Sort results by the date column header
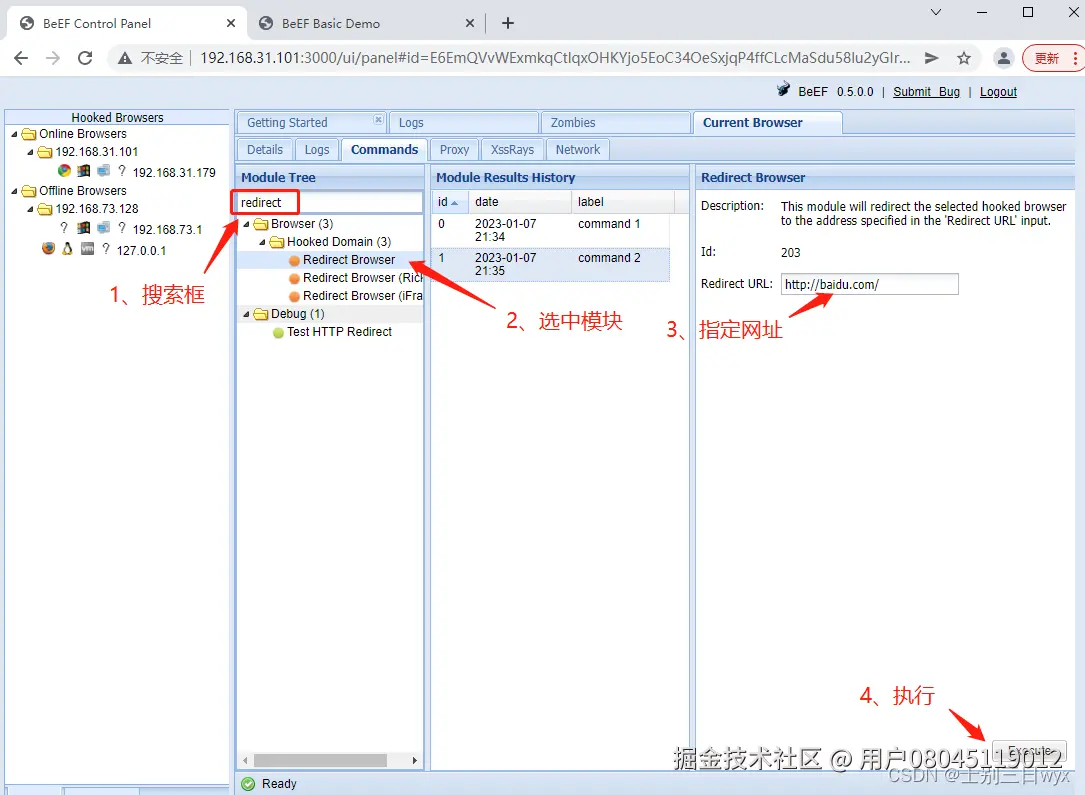 [520, 202]
